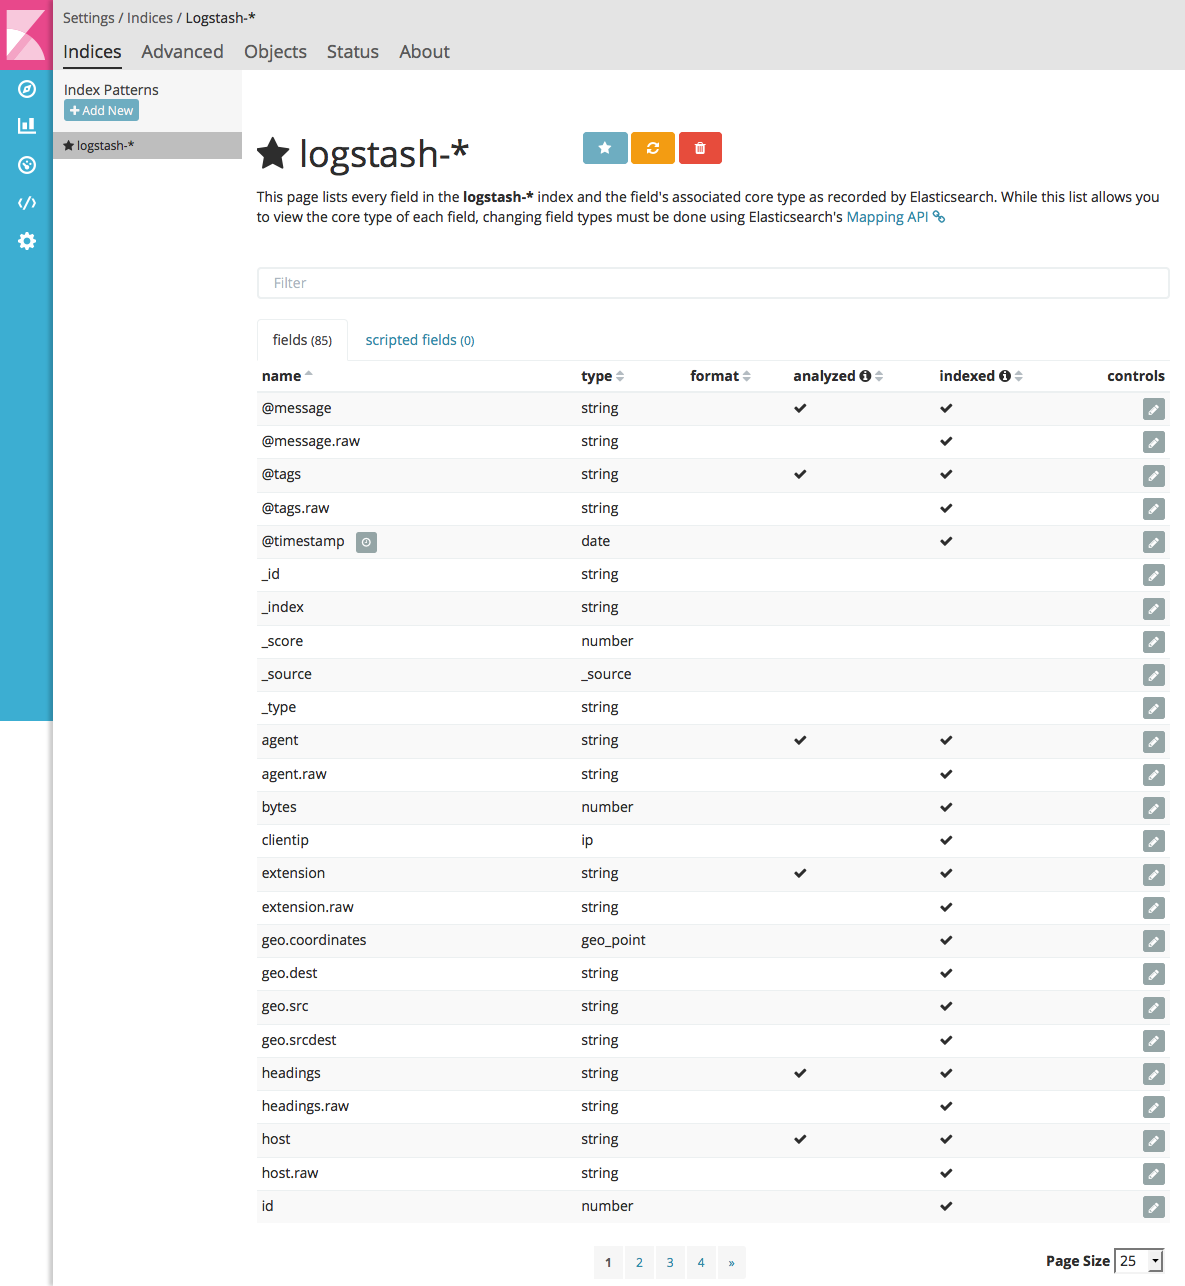
Task: Click the clock icon beside @timestamp
Action: (x=367, y=542)
